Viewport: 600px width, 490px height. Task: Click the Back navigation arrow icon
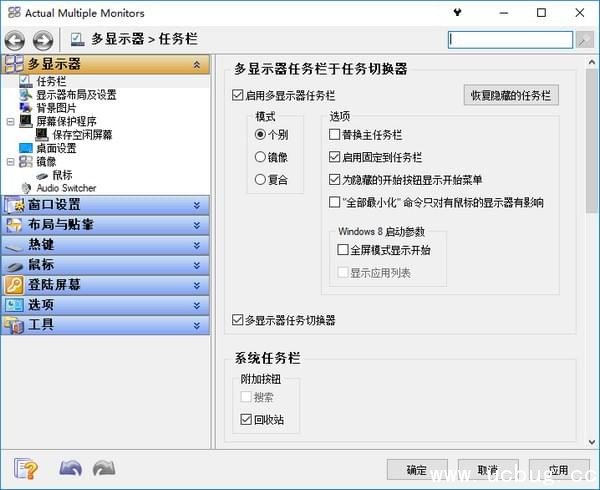point(15,40)
